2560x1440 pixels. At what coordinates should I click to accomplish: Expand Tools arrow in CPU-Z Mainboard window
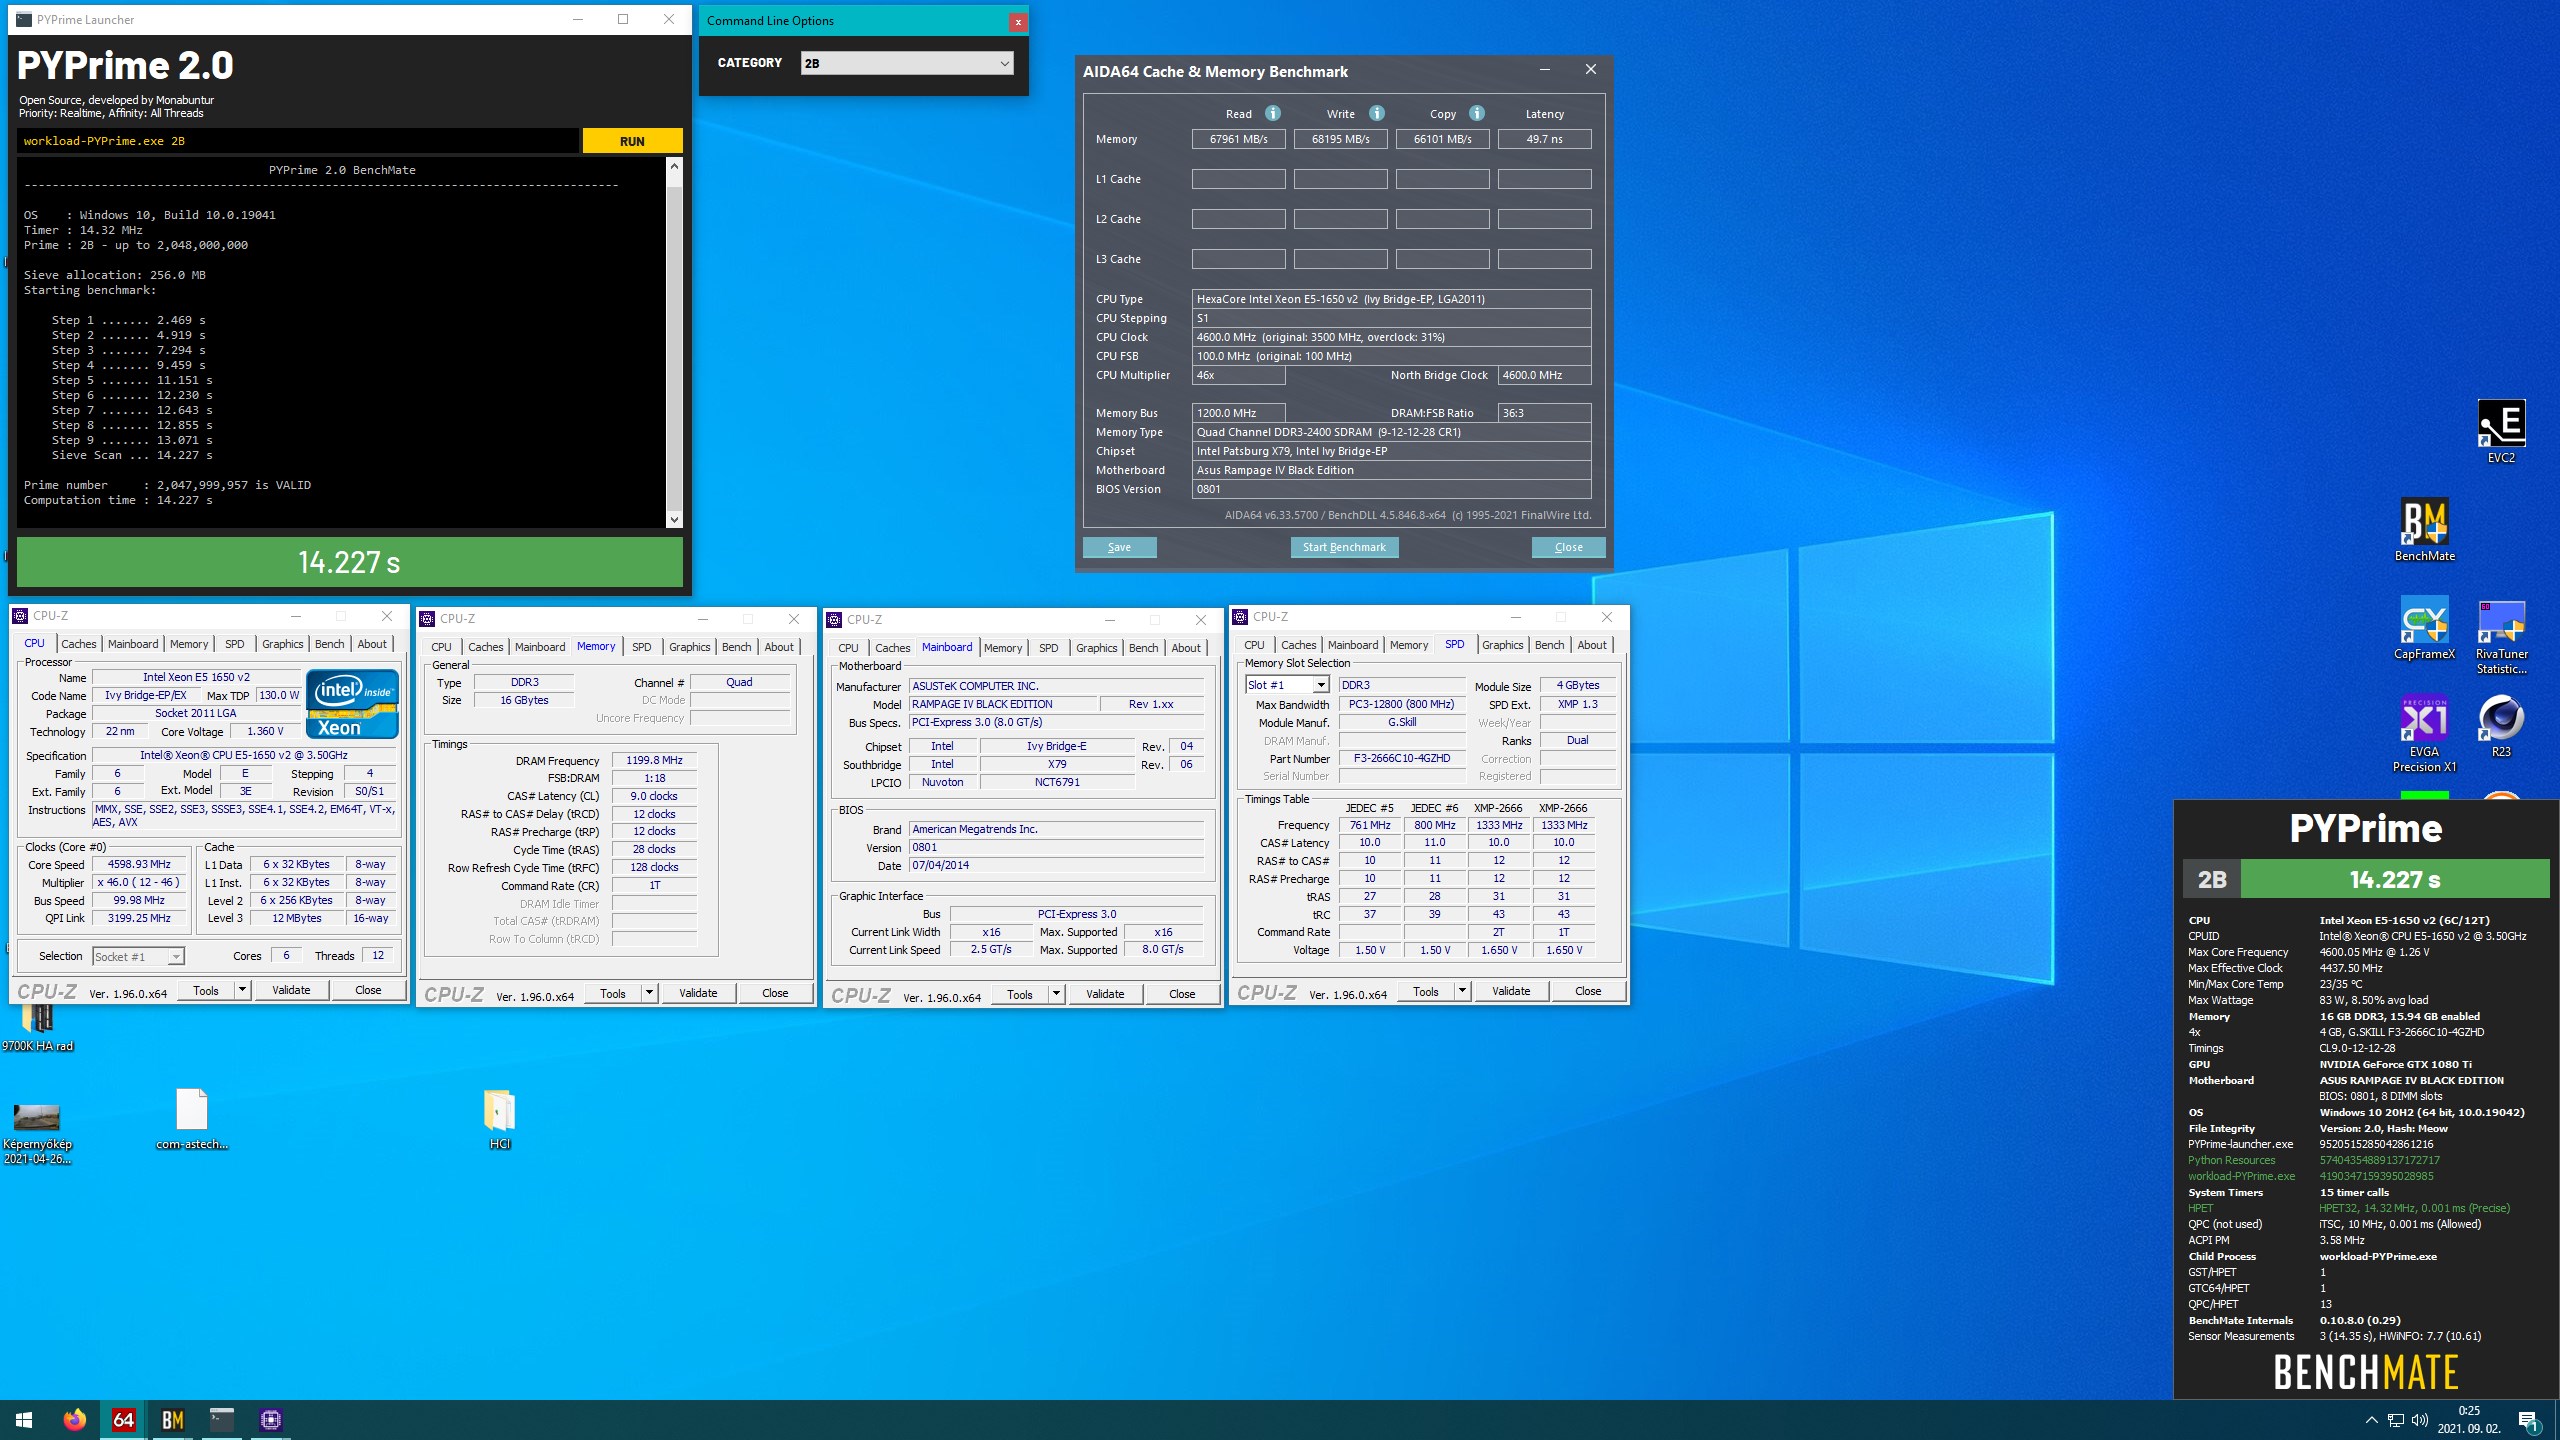(x=1056, y=994)
